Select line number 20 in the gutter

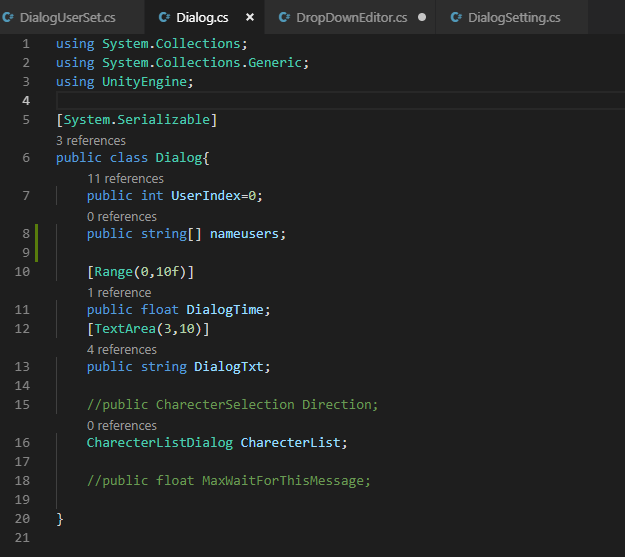23,519
